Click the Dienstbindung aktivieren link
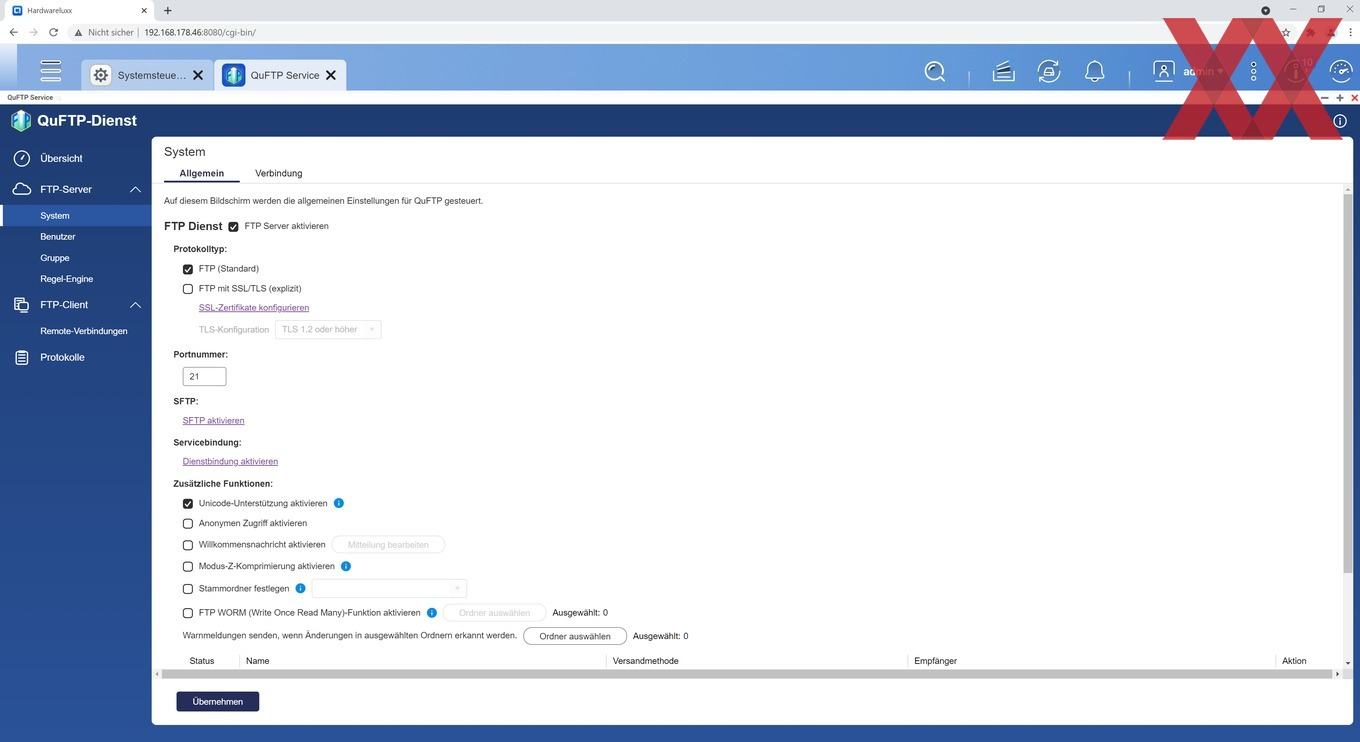 coord(230,462)
